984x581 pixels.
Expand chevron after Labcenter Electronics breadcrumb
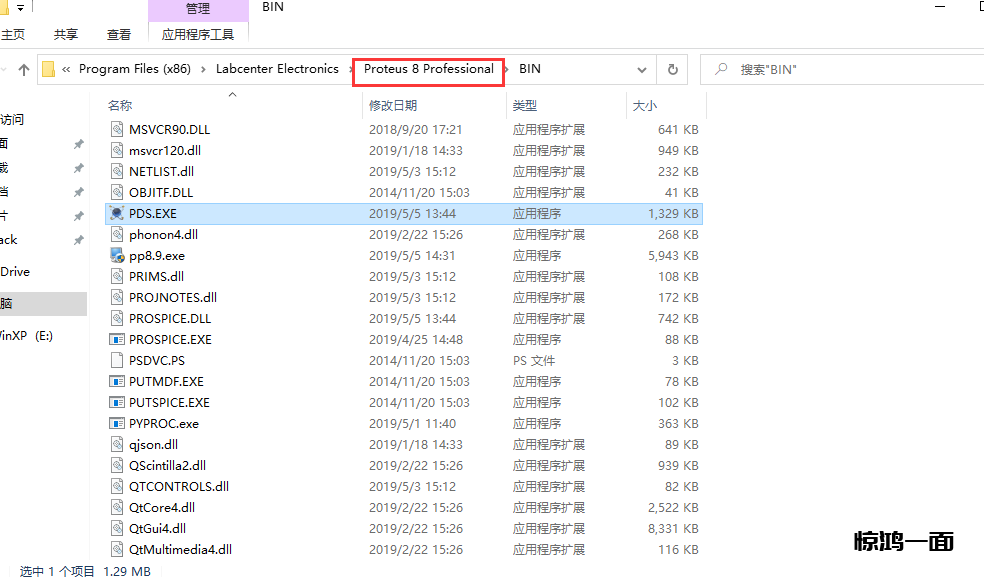point(350,70)
